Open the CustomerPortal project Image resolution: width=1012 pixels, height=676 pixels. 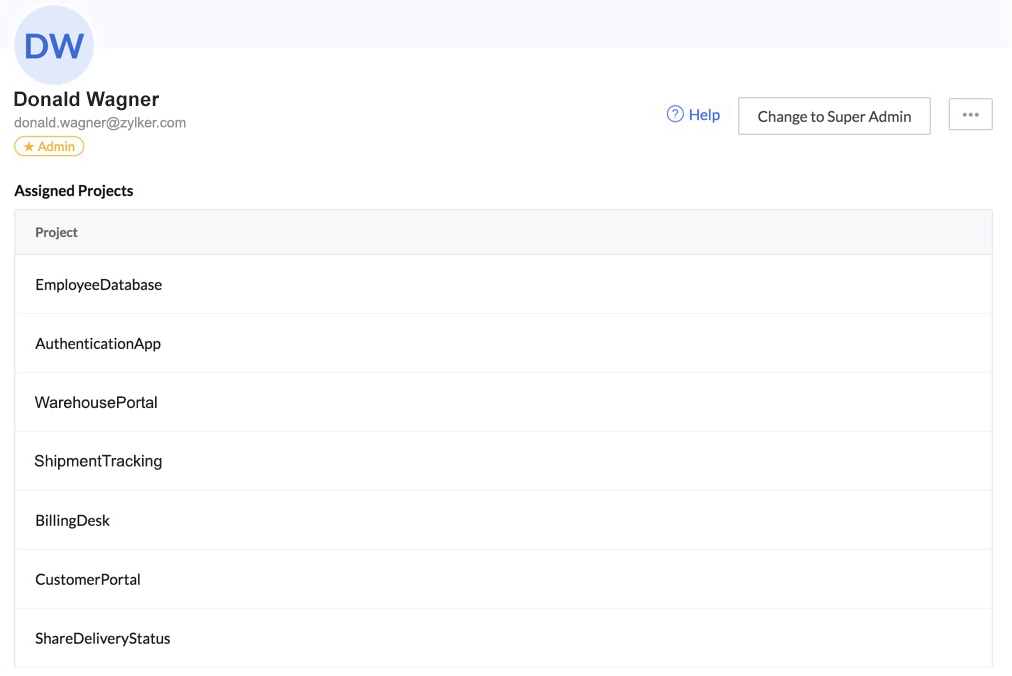88,580
